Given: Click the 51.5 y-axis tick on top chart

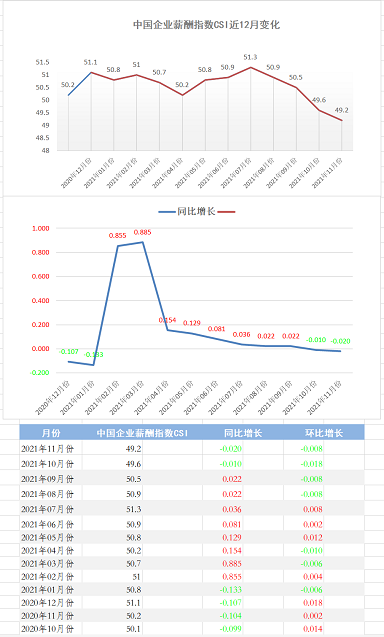Looking at the screenshot, I should (42, 62).
